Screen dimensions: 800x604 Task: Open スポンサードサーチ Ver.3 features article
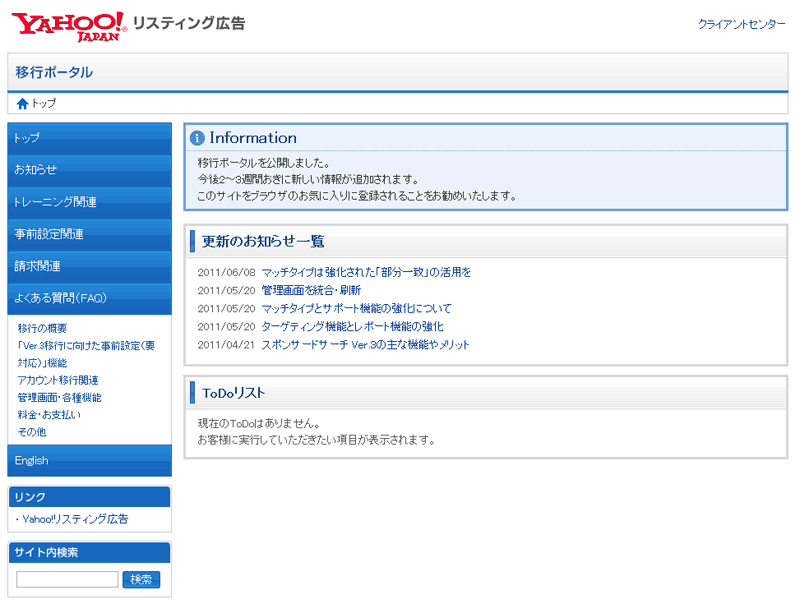(365, 344)
